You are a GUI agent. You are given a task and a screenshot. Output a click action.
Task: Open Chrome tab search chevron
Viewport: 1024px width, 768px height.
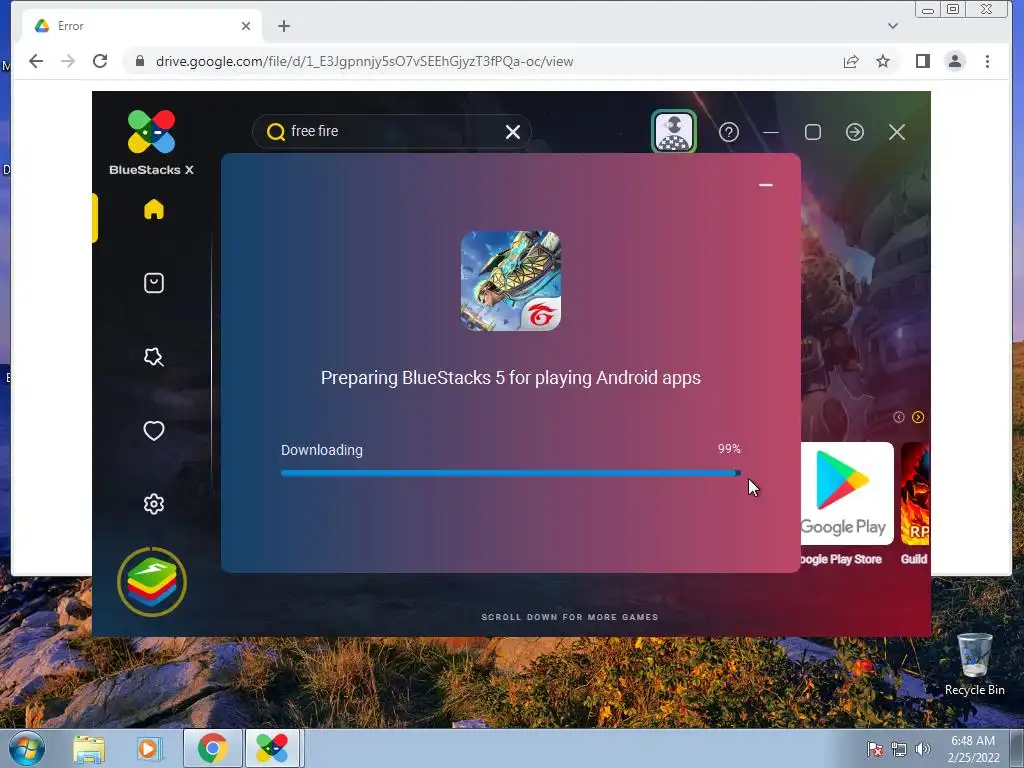pyautogui.click(x=893, y=26)
